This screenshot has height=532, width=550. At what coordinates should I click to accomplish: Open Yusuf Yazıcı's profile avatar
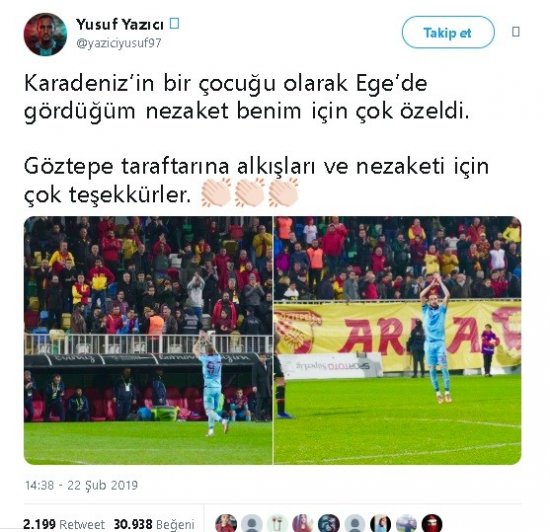pos(45,35)
